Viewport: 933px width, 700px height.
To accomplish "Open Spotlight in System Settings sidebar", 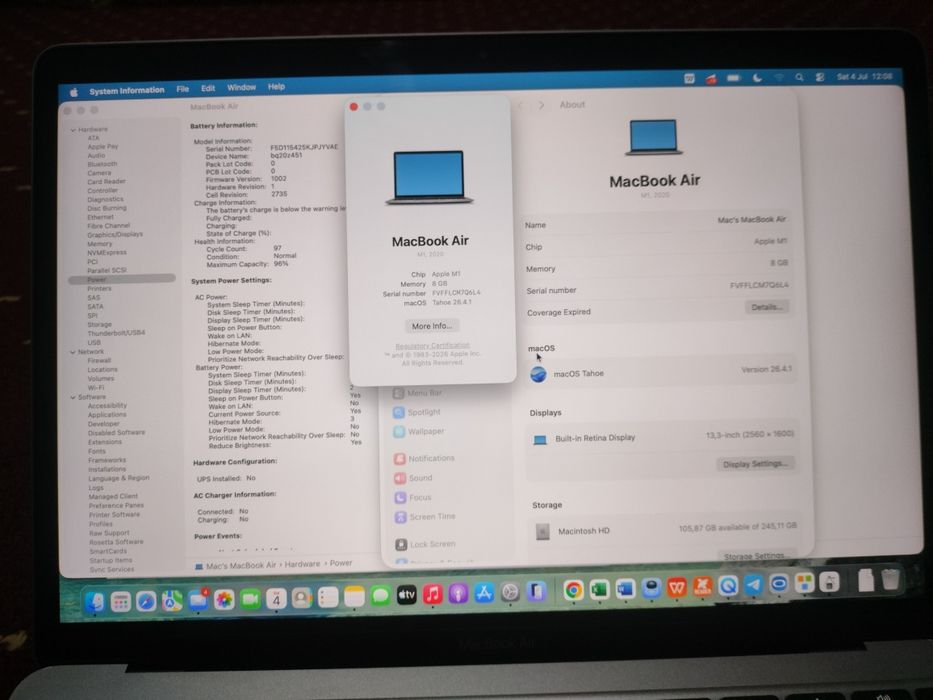I will (x=417, y=412).
